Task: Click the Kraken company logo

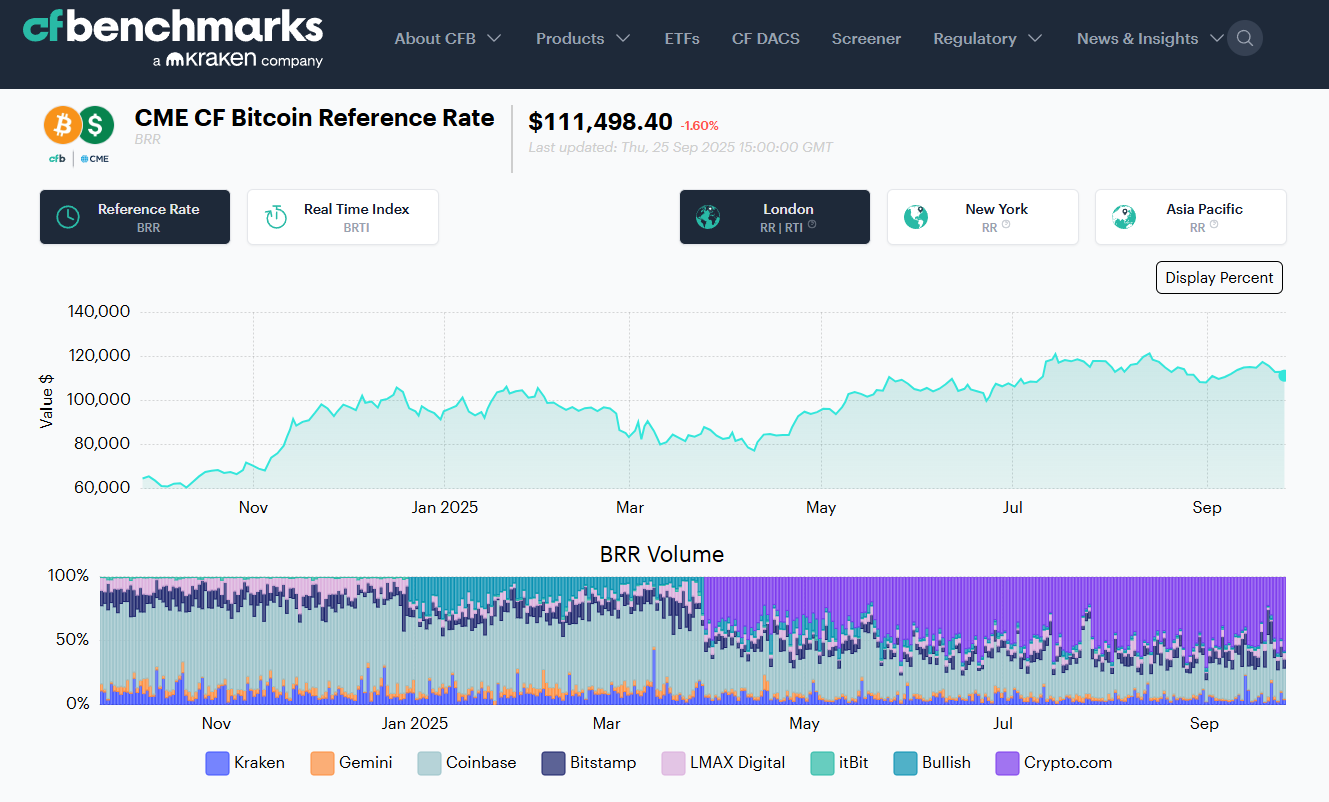Action: coord(237,60)
